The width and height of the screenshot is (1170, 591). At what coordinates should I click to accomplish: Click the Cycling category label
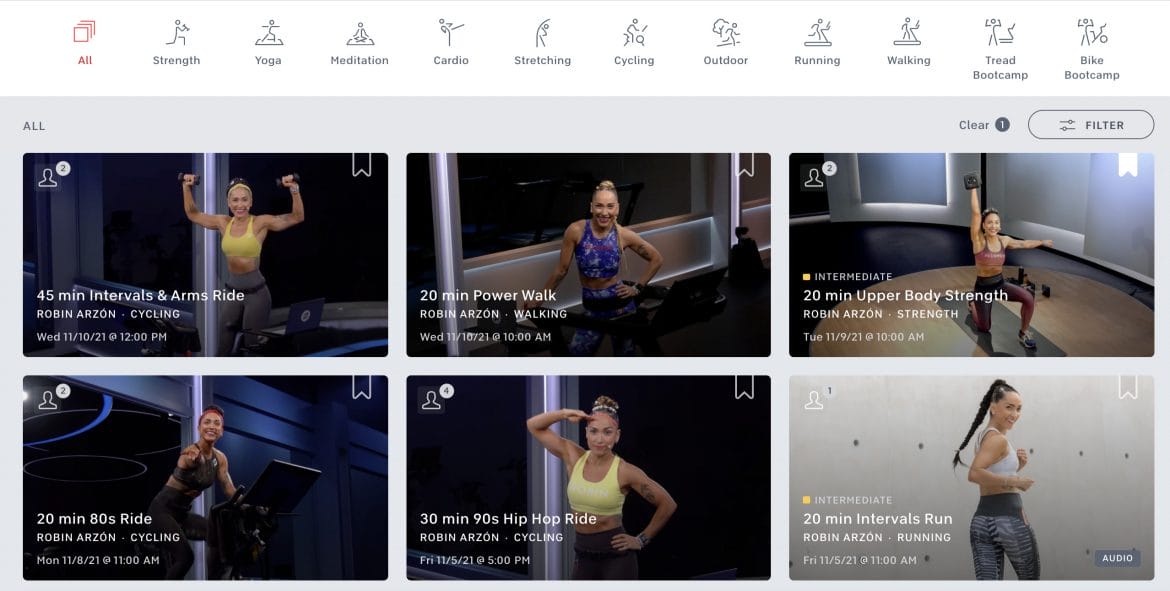pos(634,60)
